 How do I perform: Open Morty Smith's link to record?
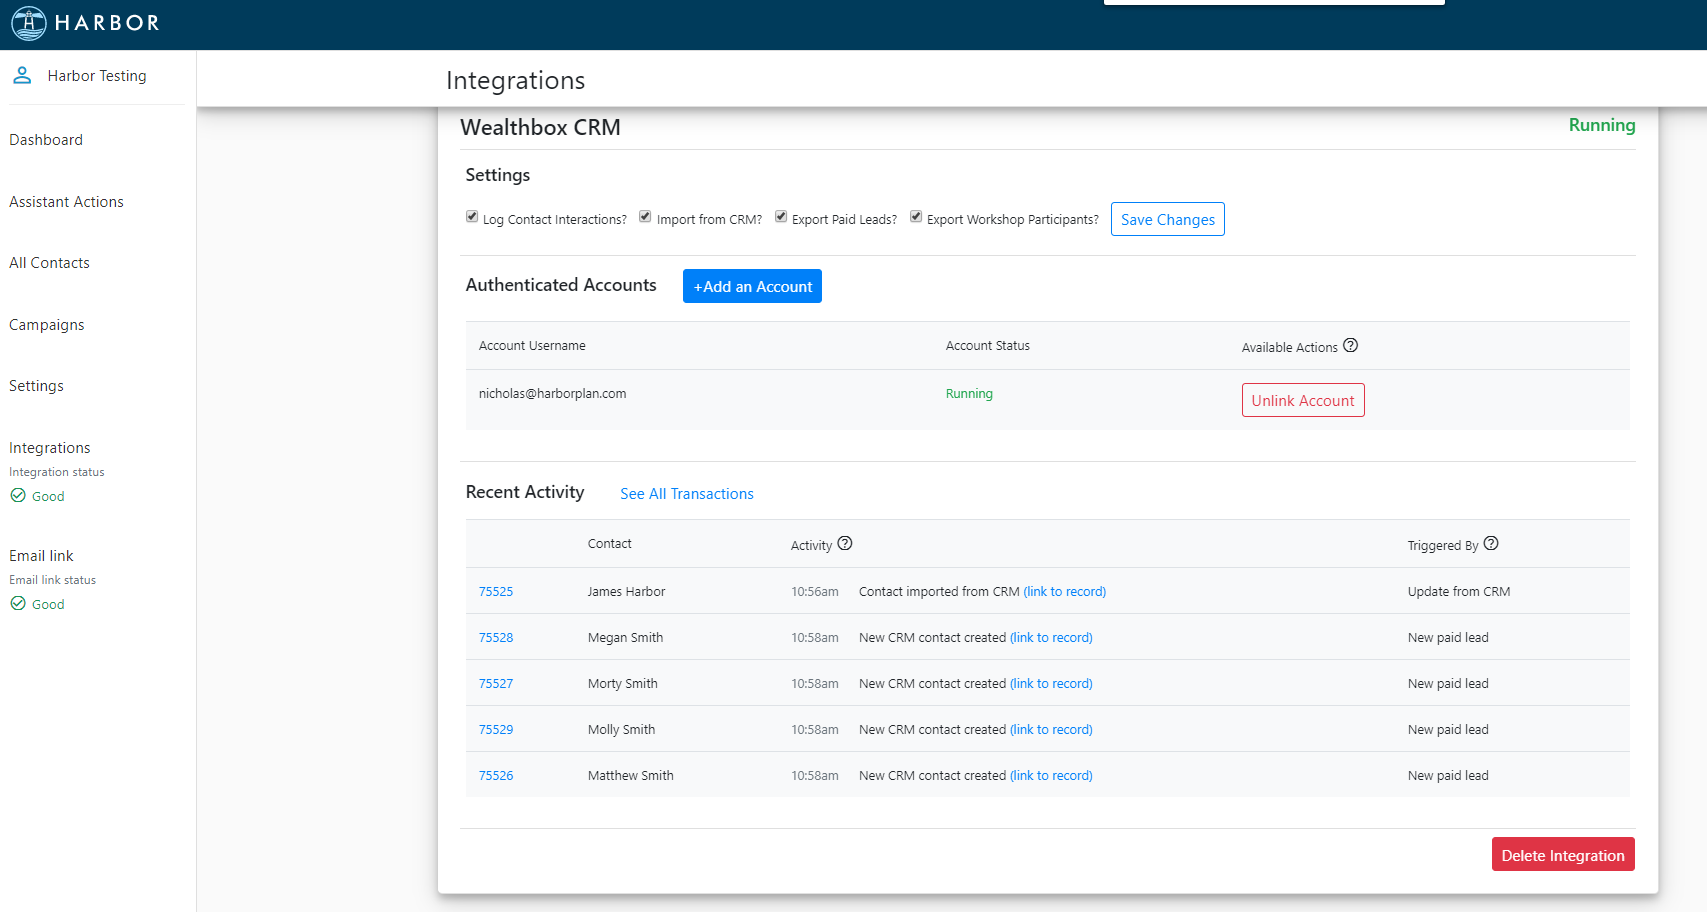(x=1051, y=684)
